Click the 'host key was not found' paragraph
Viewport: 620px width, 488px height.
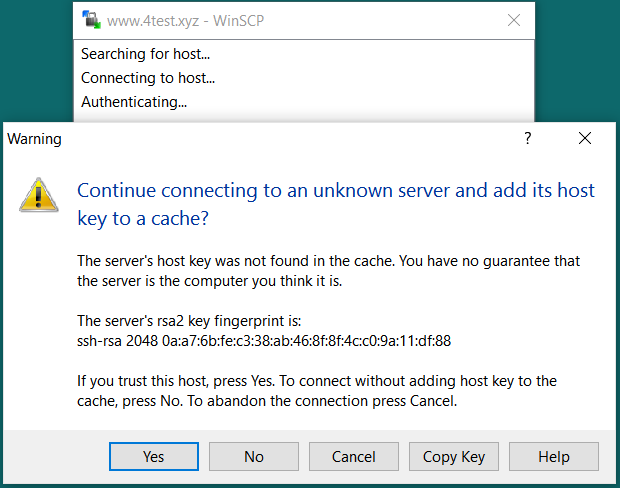click(328, 271)
